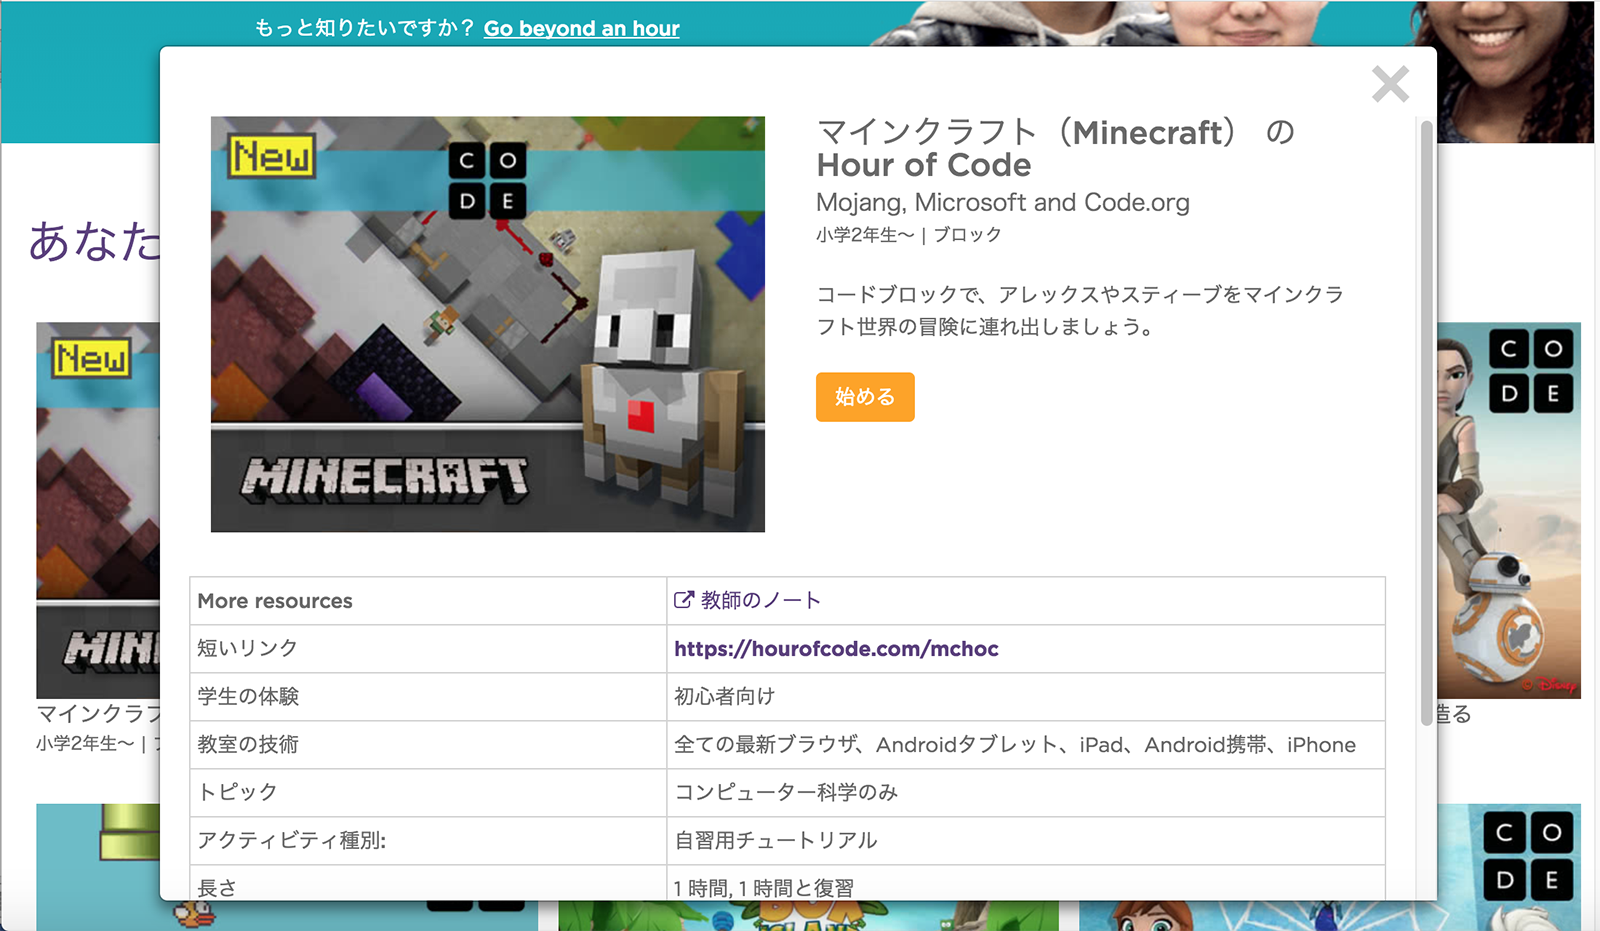
Task: Click the external link icon beside 教師のノート
Action: (683, 600)
